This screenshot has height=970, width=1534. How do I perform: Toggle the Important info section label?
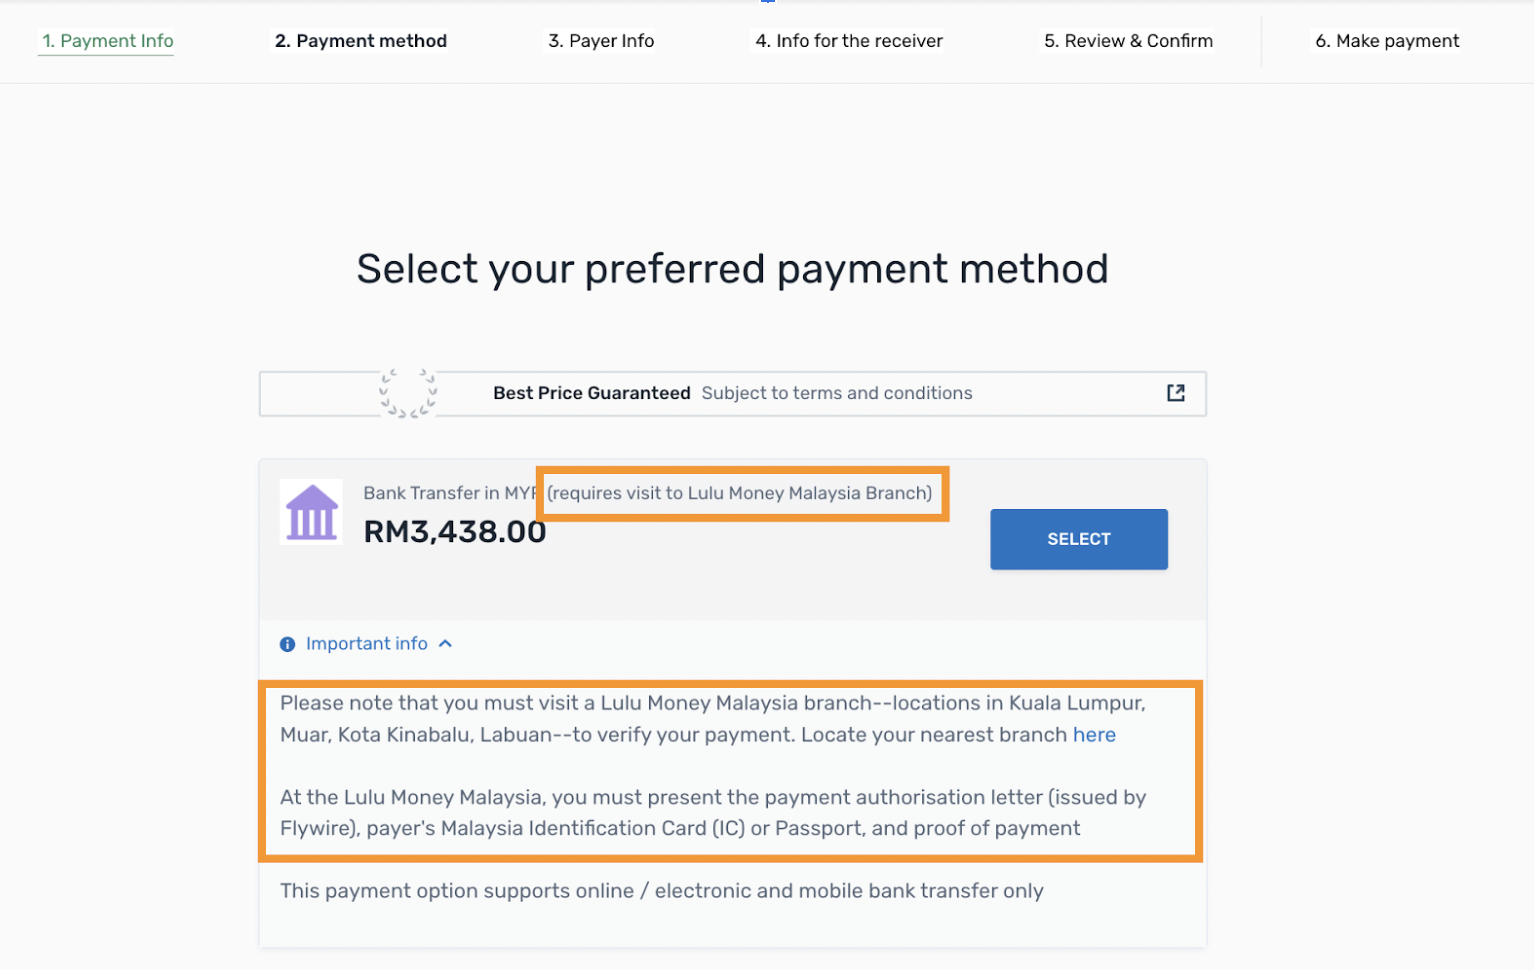pos(367,644)
